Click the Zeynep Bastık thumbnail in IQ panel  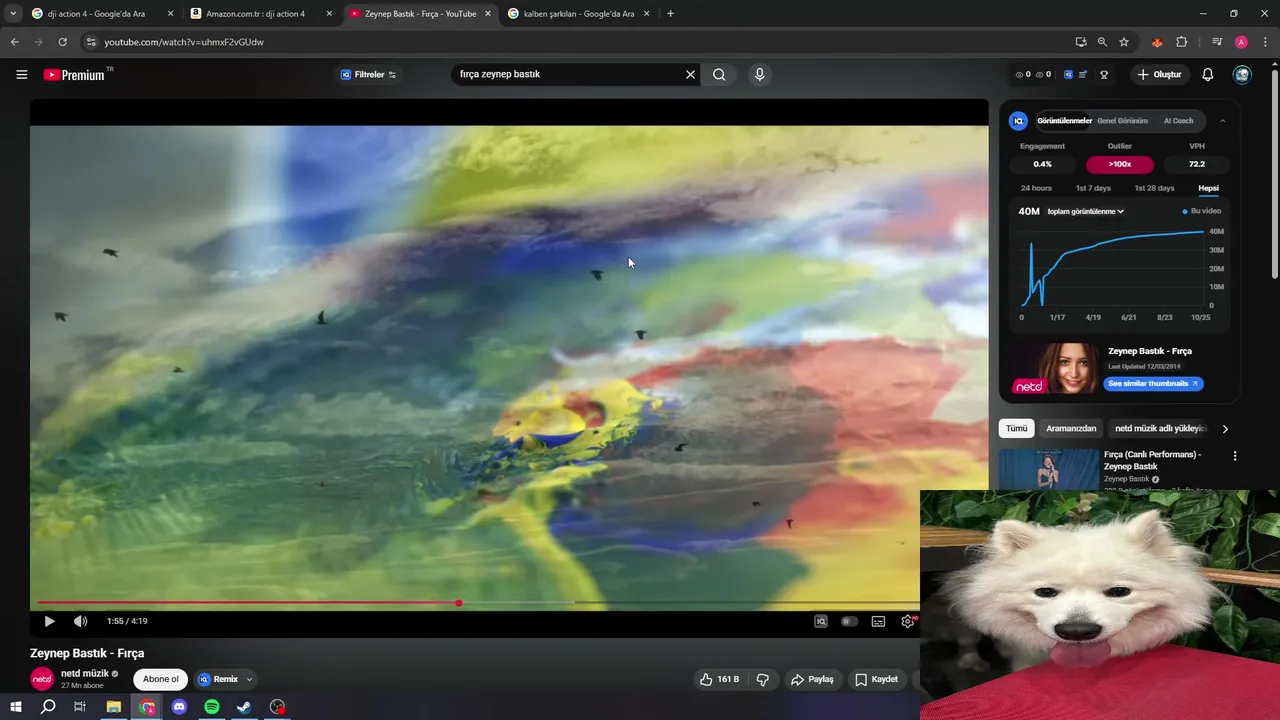1055,369
